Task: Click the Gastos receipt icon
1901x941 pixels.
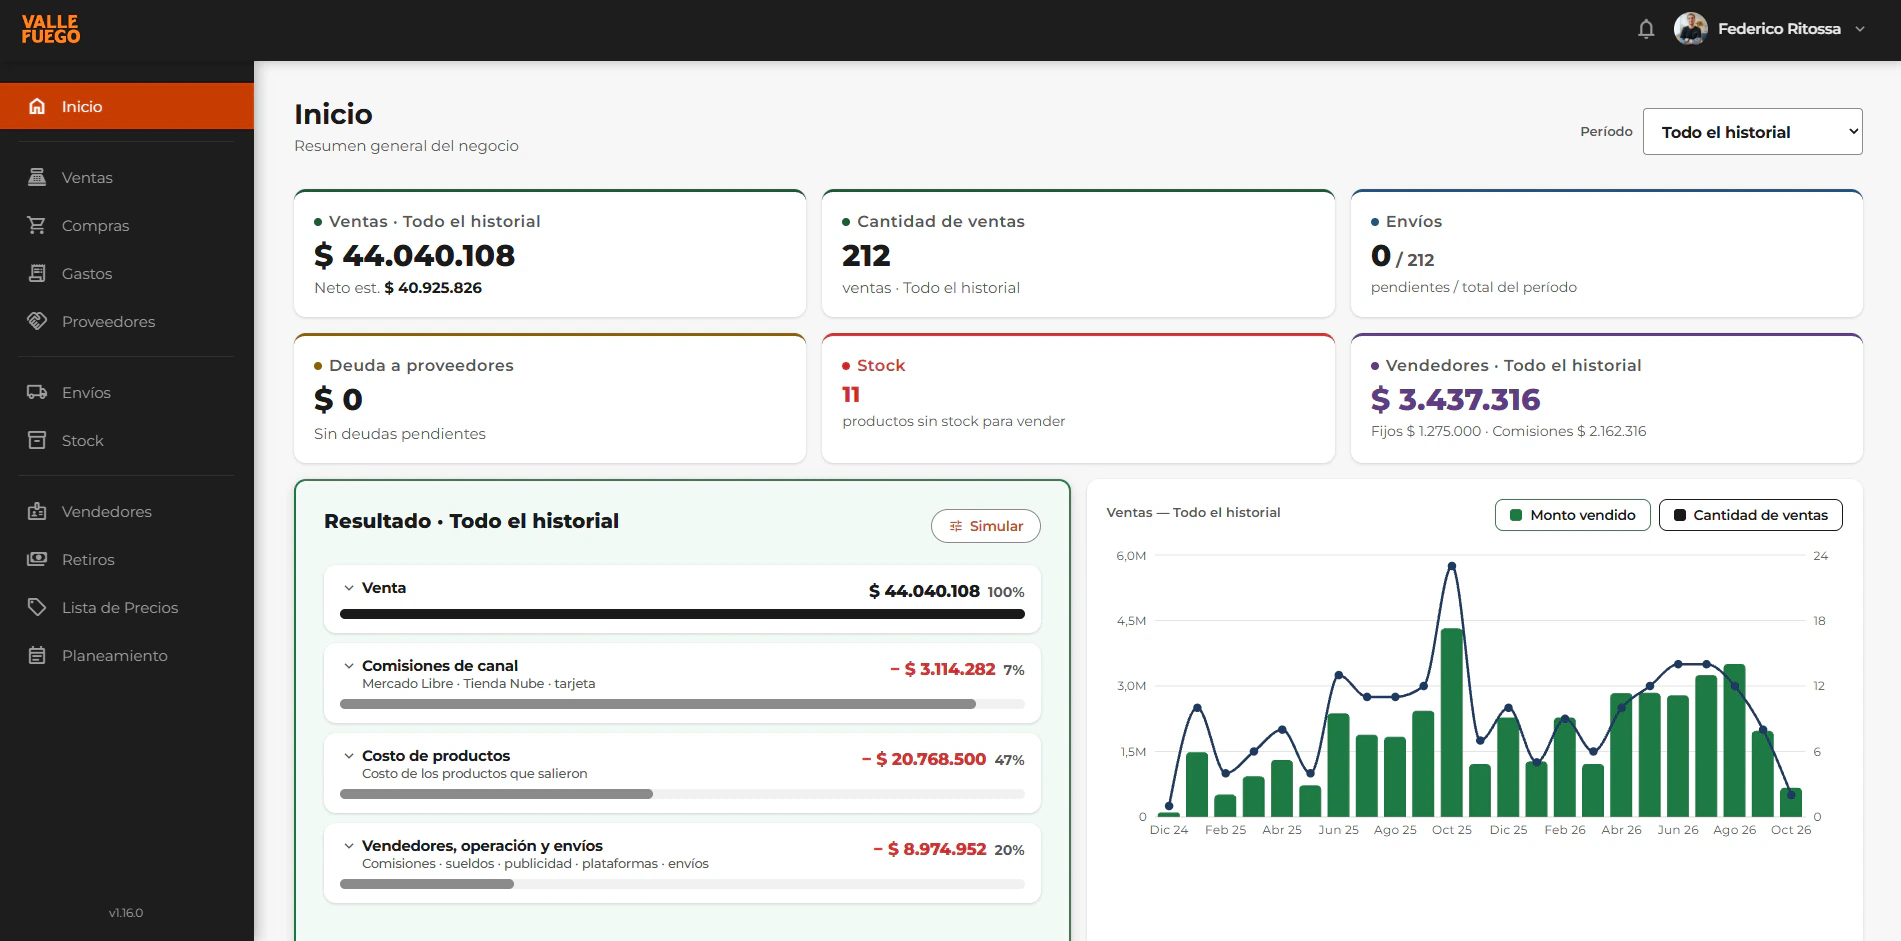Action: click(x=37, y=273)
